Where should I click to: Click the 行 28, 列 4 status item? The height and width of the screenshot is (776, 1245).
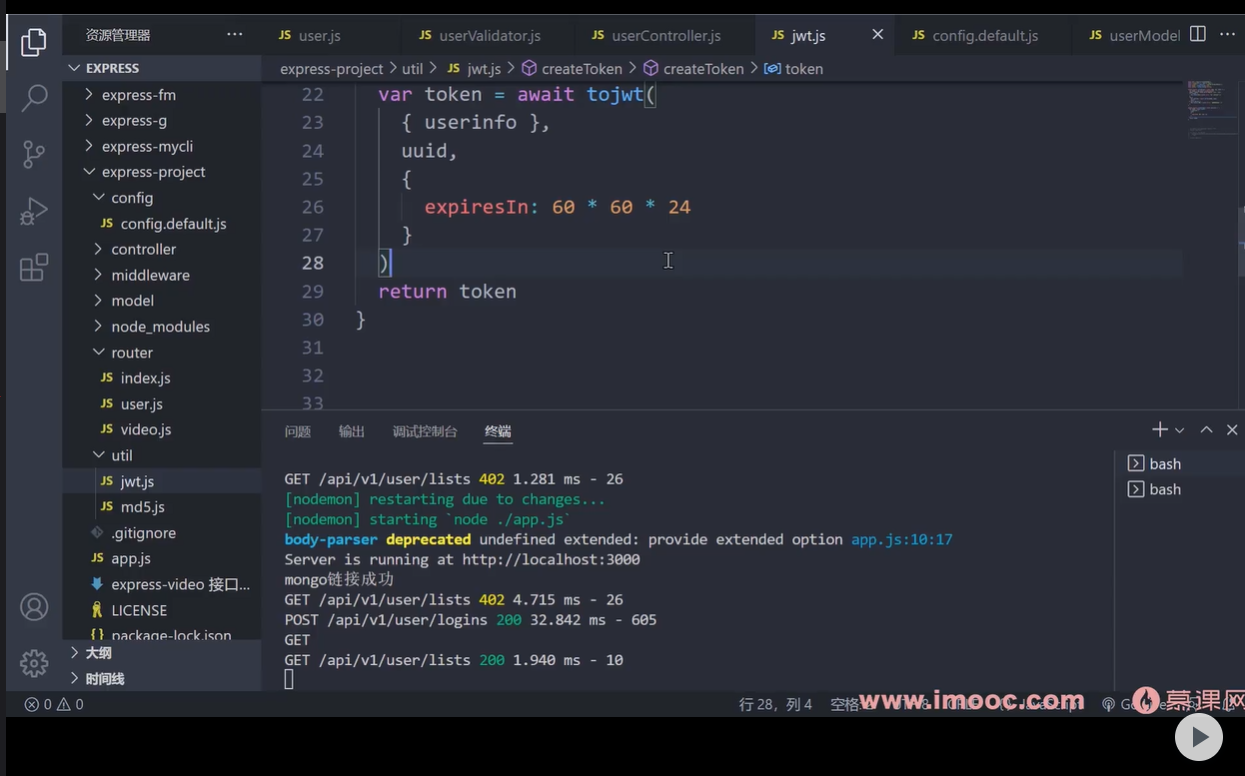pyautogui.click(x=776, y=704)
